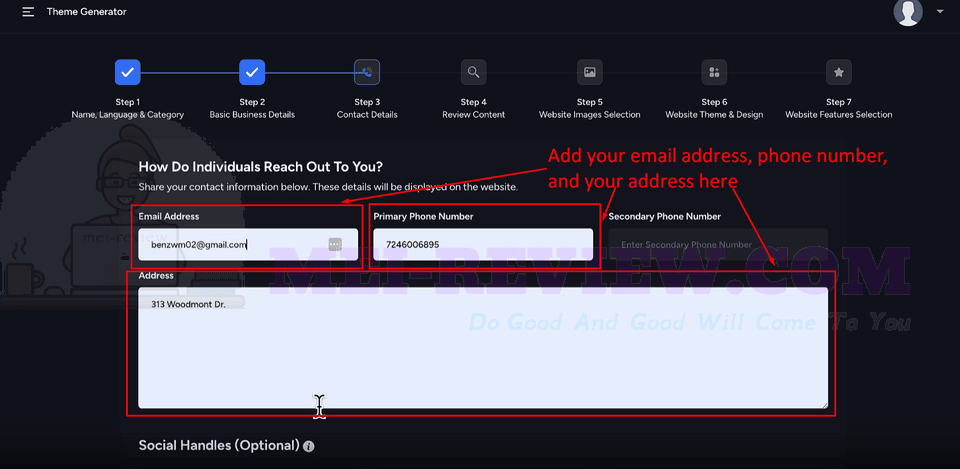The image size is (960, 469).
Task: Click the Step 3 contact phone icon
Action: 367,72
